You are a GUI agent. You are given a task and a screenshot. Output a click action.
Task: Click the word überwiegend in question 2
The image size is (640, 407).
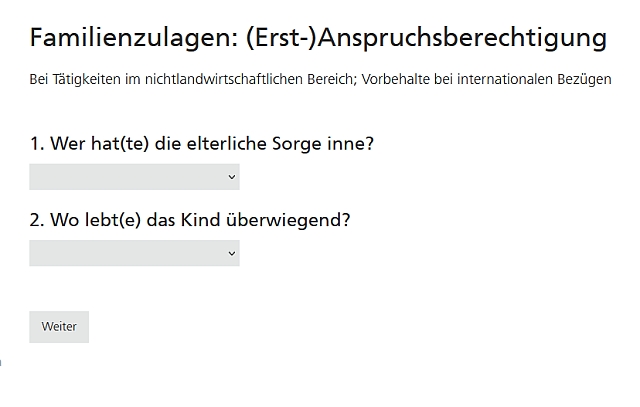(x=288, y=220)
